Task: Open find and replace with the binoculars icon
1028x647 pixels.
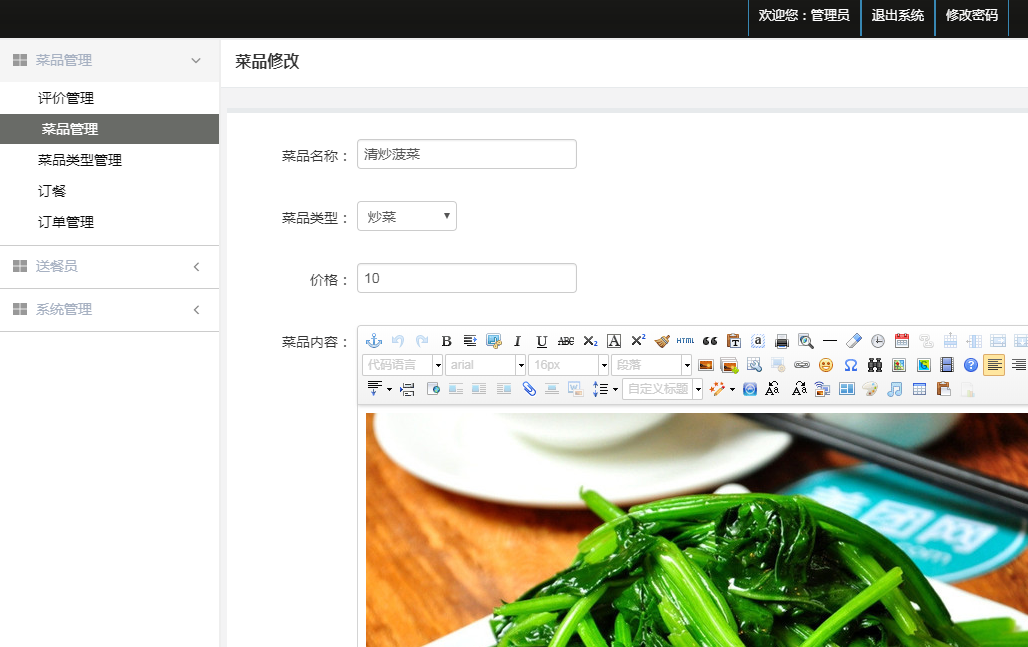Action: (x=875, y=365)
